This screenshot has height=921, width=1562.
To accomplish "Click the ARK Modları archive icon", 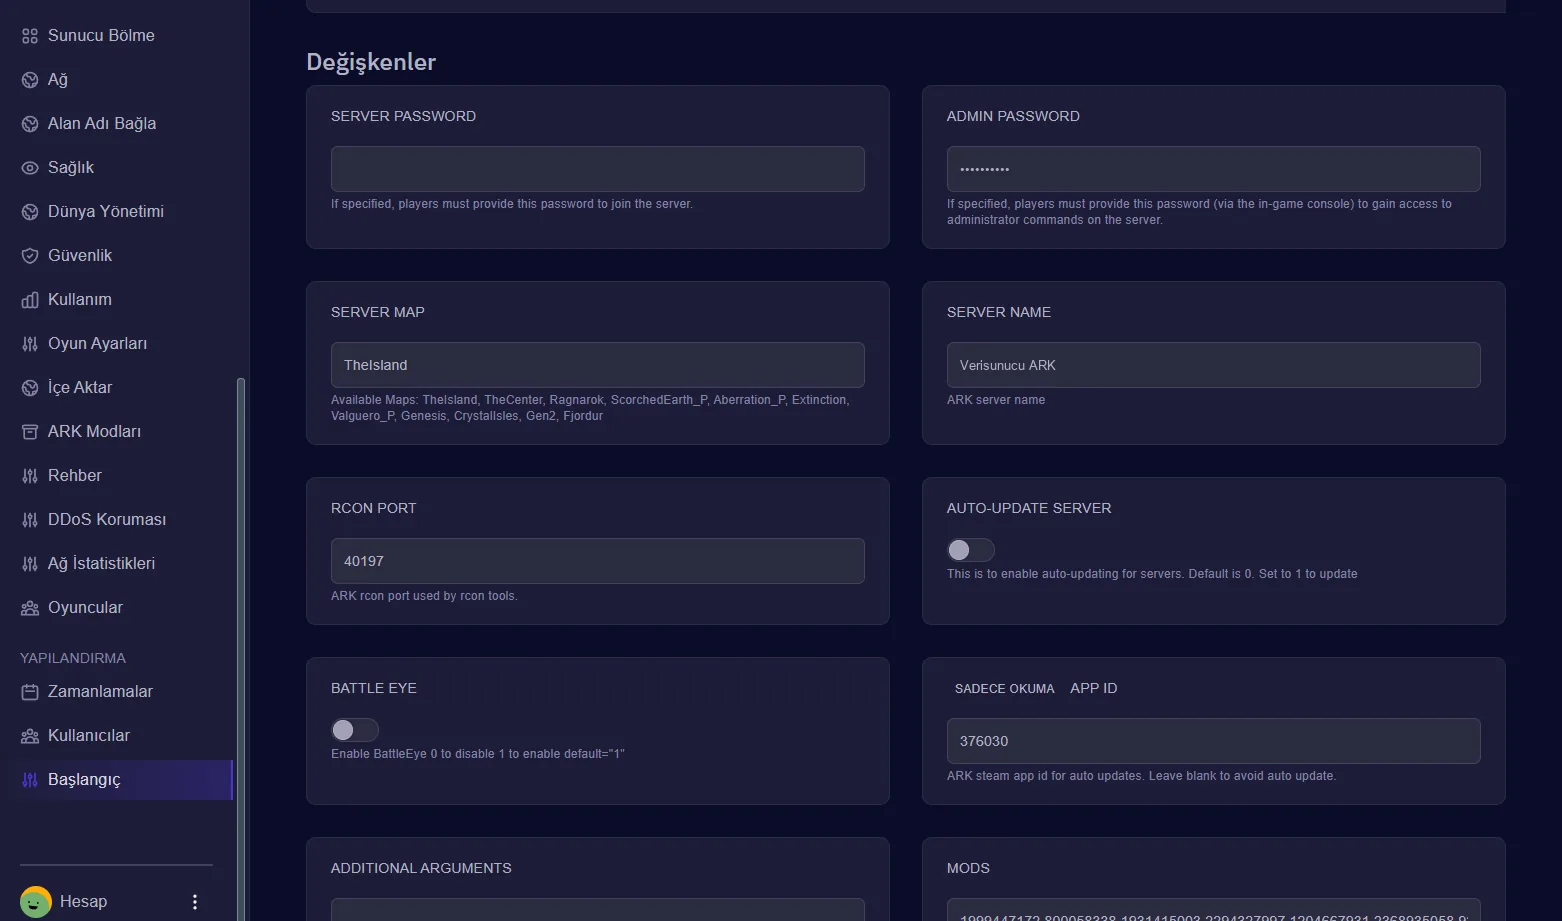I will coord(30,432).
